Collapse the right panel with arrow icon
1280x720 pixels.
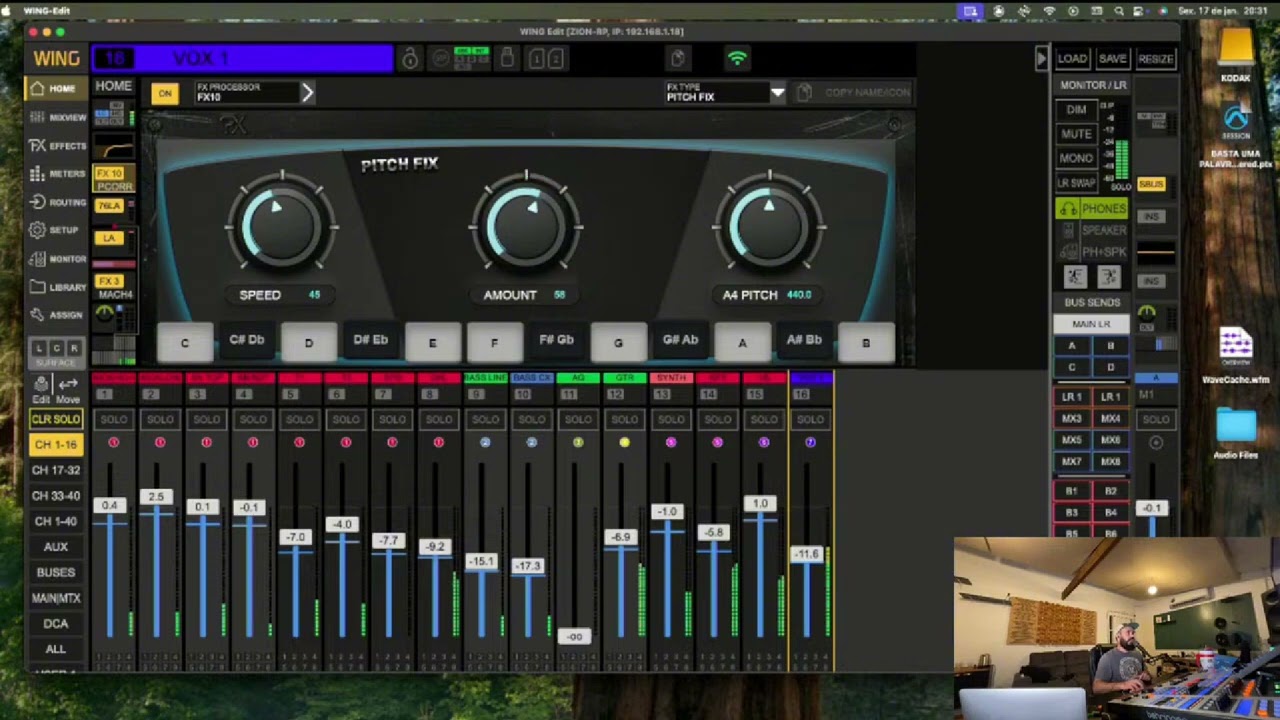[1041, 59]
